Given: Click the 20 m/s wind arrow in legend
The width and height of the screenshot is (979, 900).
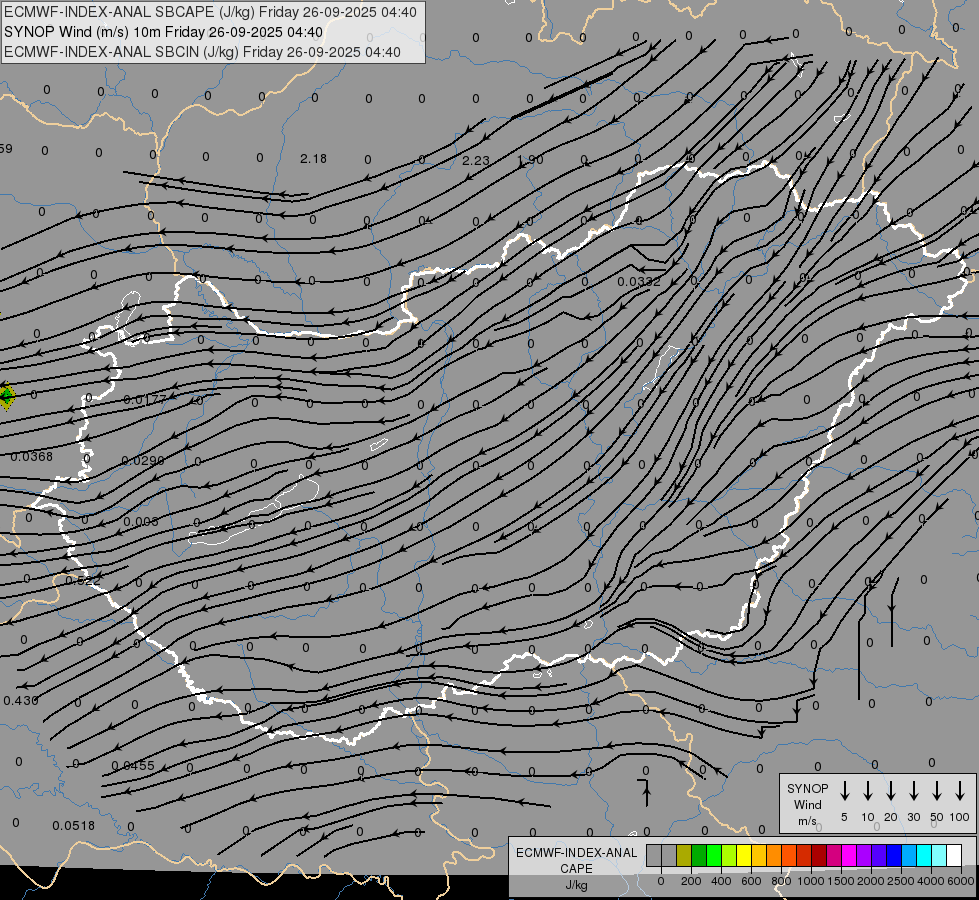Looking at the screenshot, I should (891, 791).
